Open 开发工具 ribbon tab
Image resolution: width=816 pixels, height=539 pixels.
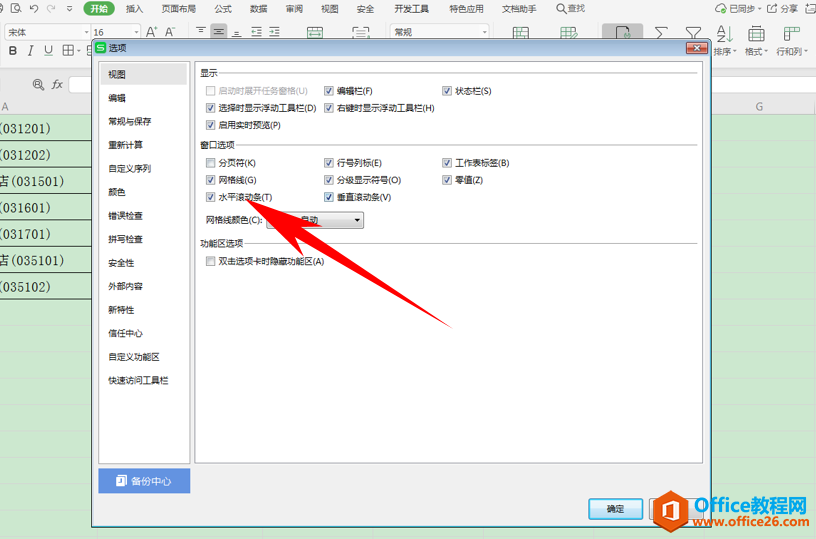pyautogui.click(x=412, y=8)
